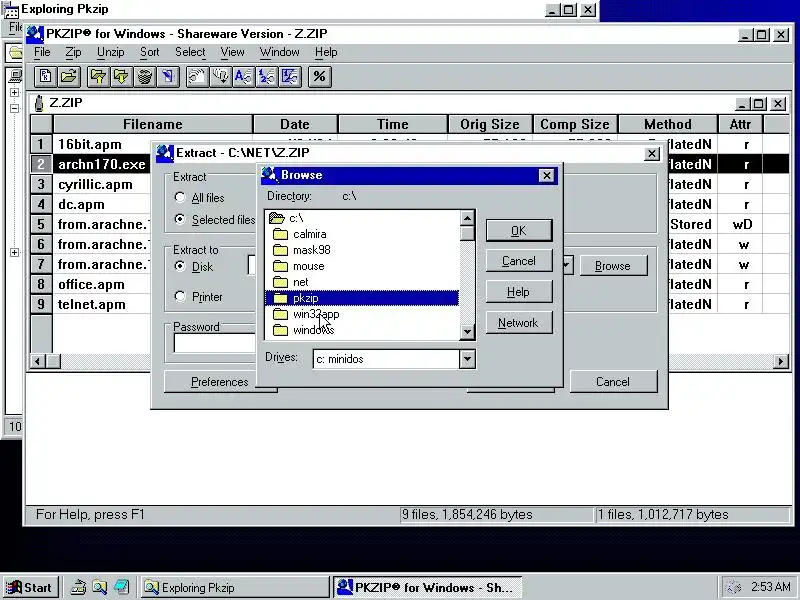Click the Extract files toolbar icon
The image size is (800, 600).
click(x=121, y=77)
